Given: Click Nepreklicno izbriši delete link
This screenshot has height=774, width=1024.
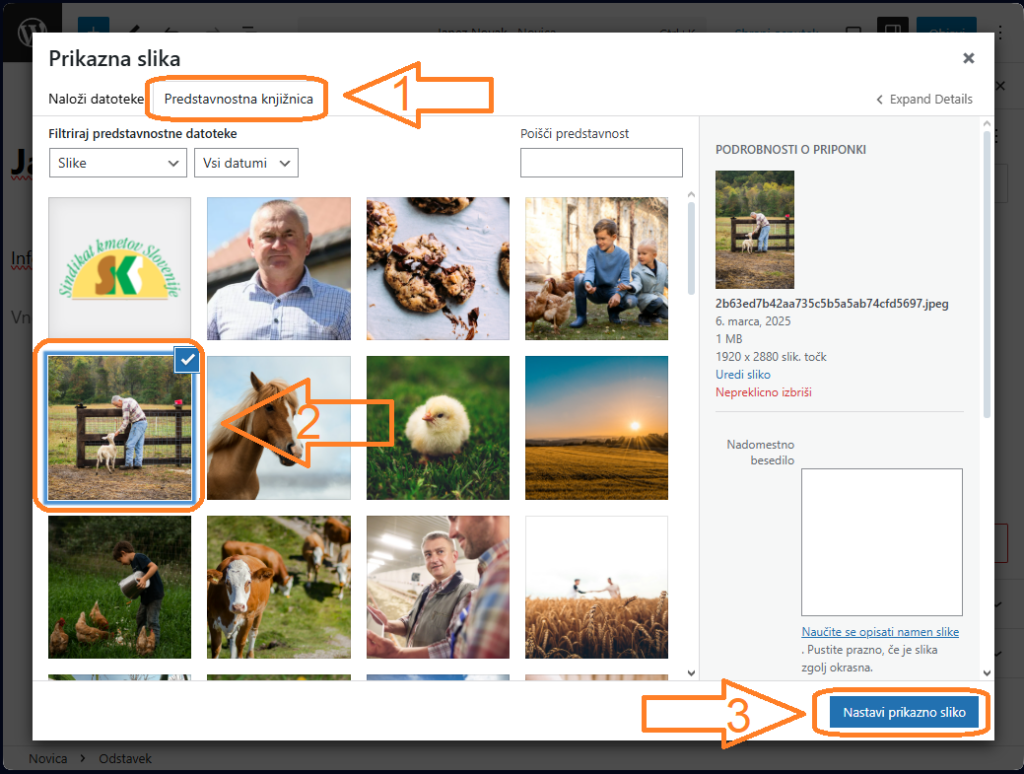Looking at the screenshot, I should click(763, 392).
